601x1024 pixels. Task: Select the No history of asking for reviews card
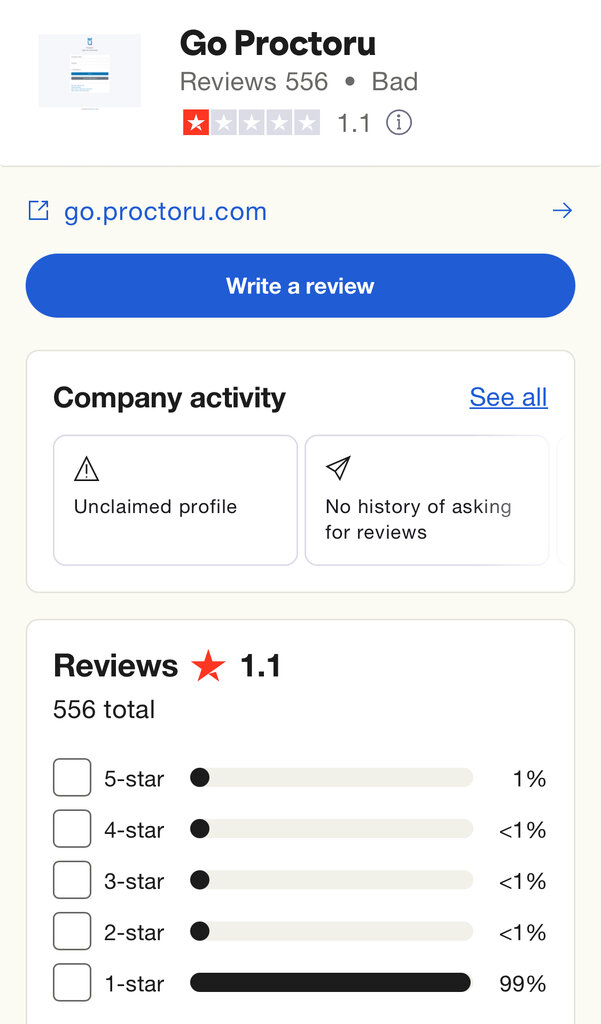pyautogui.click(x=427, y=500)
